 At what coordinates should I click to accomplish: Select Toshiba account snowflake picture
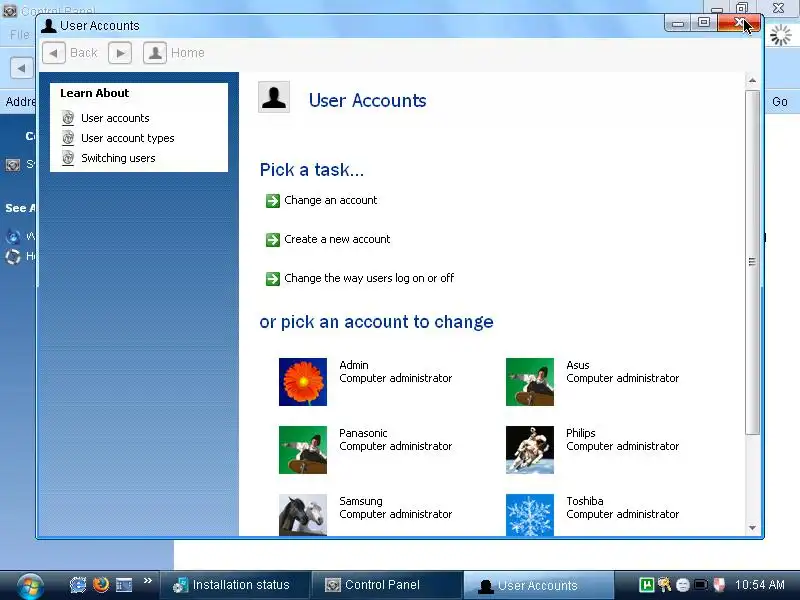[530, 515]
